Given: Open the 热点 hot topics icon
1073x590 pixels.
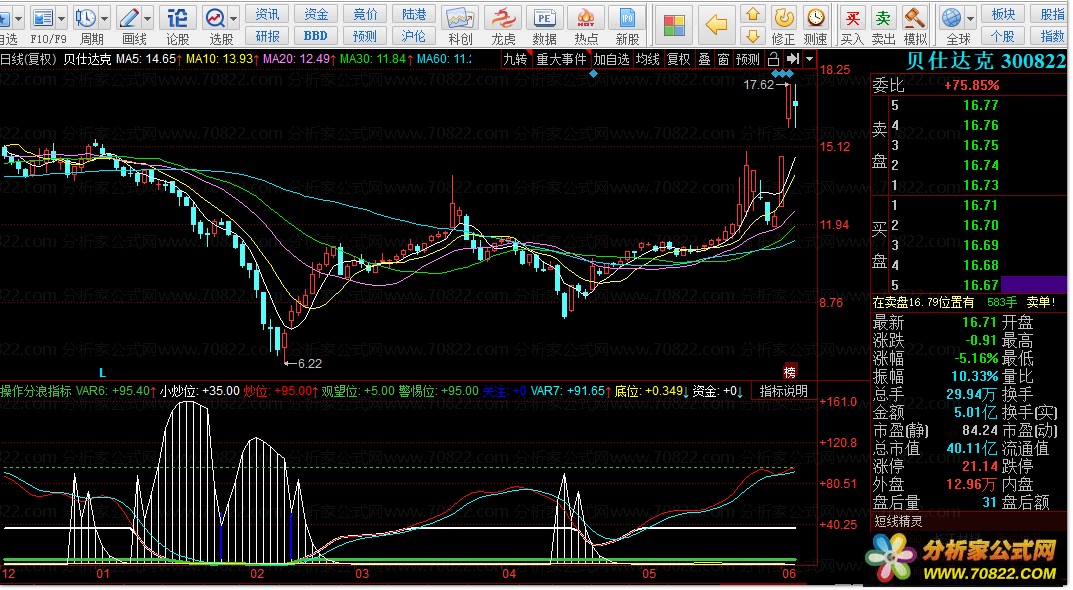Looking at the screenshot, I should [586, 18].
